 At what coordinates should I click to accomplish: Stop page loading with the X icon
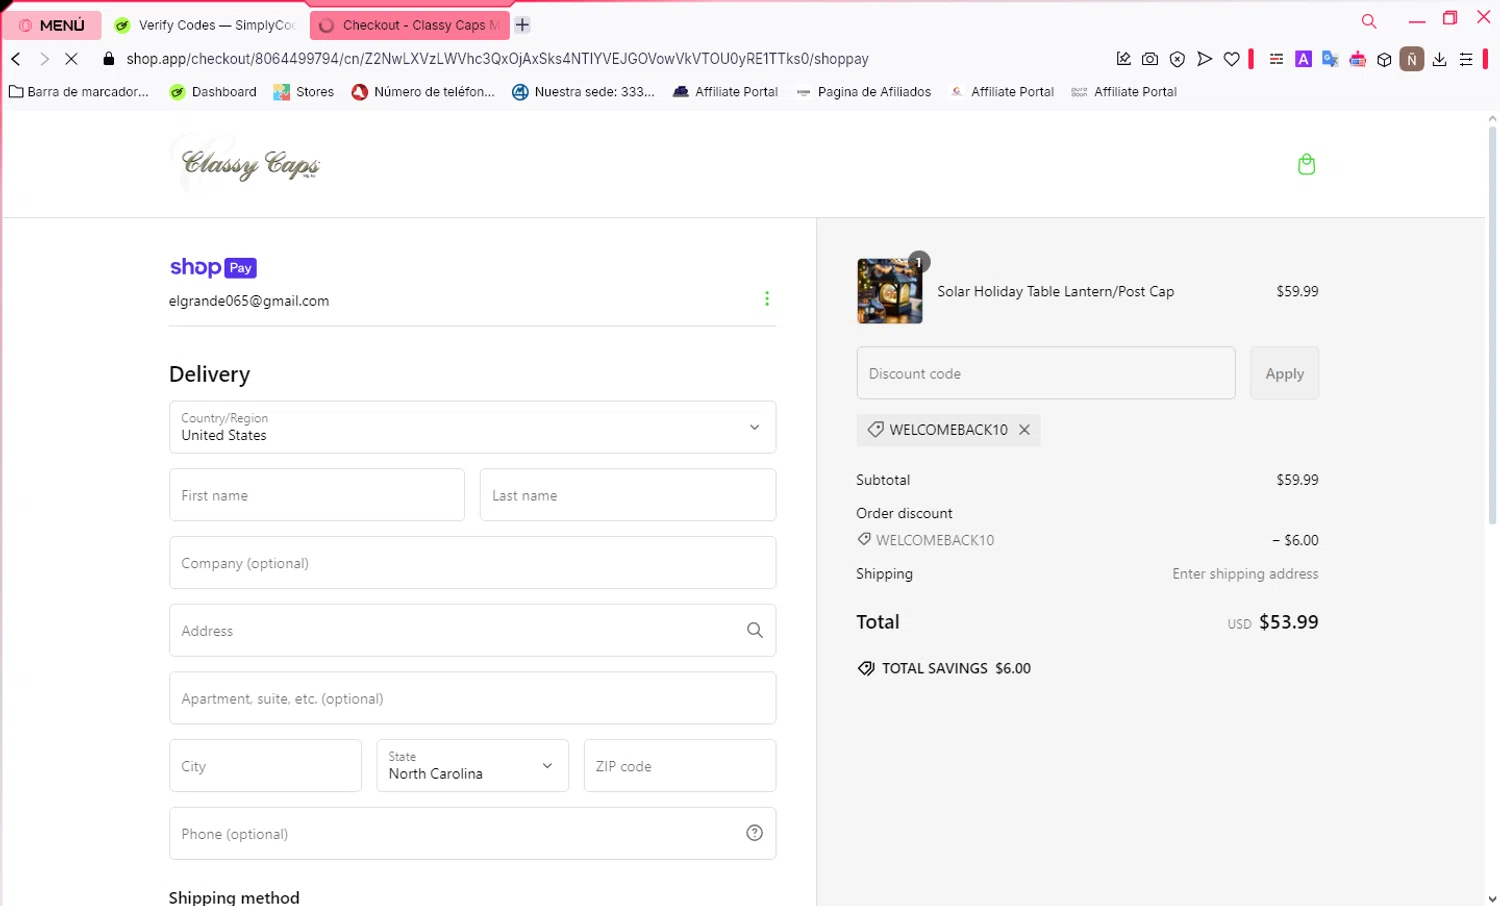coord(71,59)
